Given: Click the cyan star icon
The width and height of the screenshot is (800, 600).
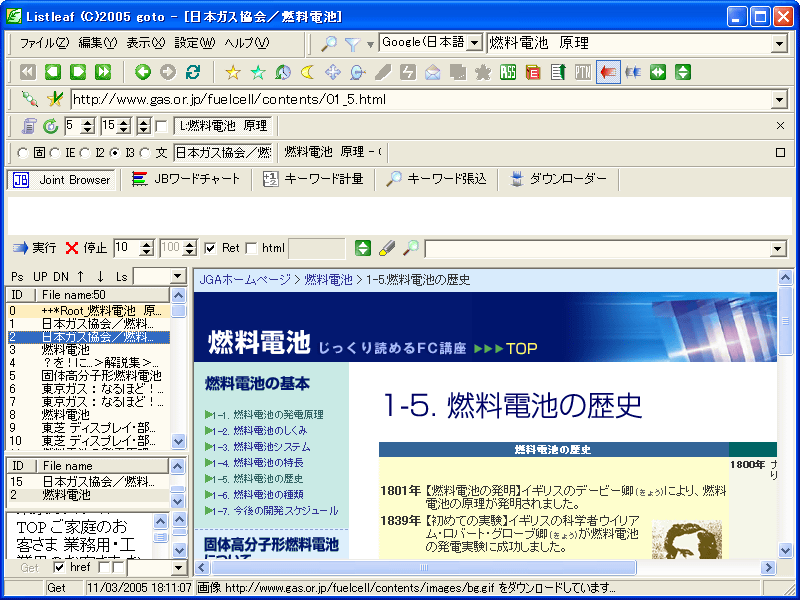Looking at the screenshot, I should (258, 72).
